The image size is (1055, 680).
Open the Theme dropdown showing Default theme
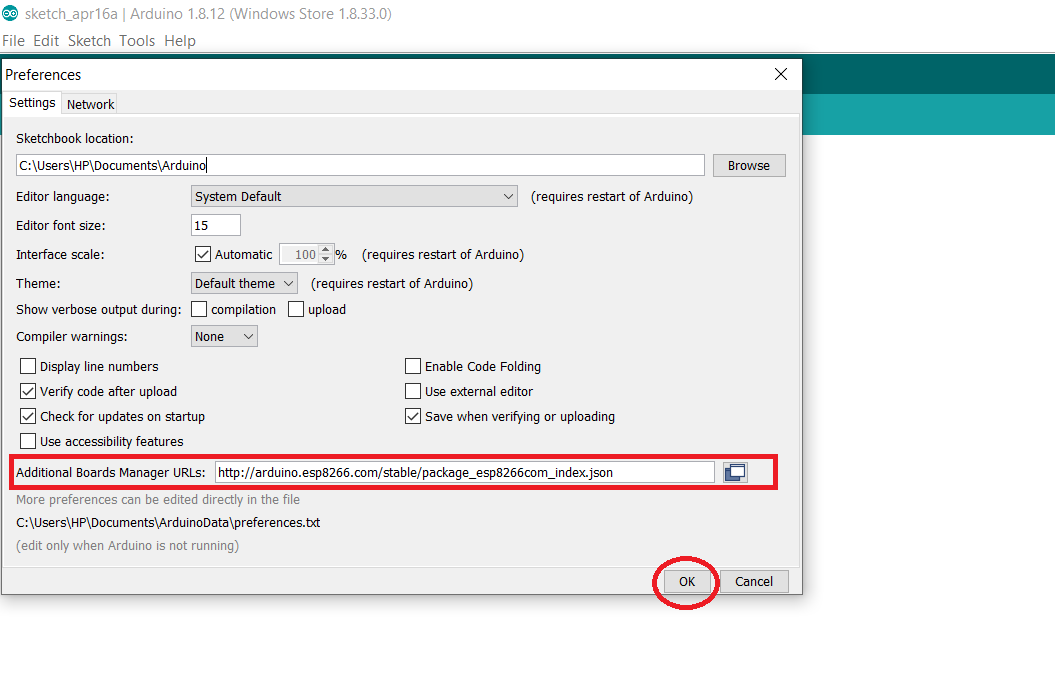244,283
